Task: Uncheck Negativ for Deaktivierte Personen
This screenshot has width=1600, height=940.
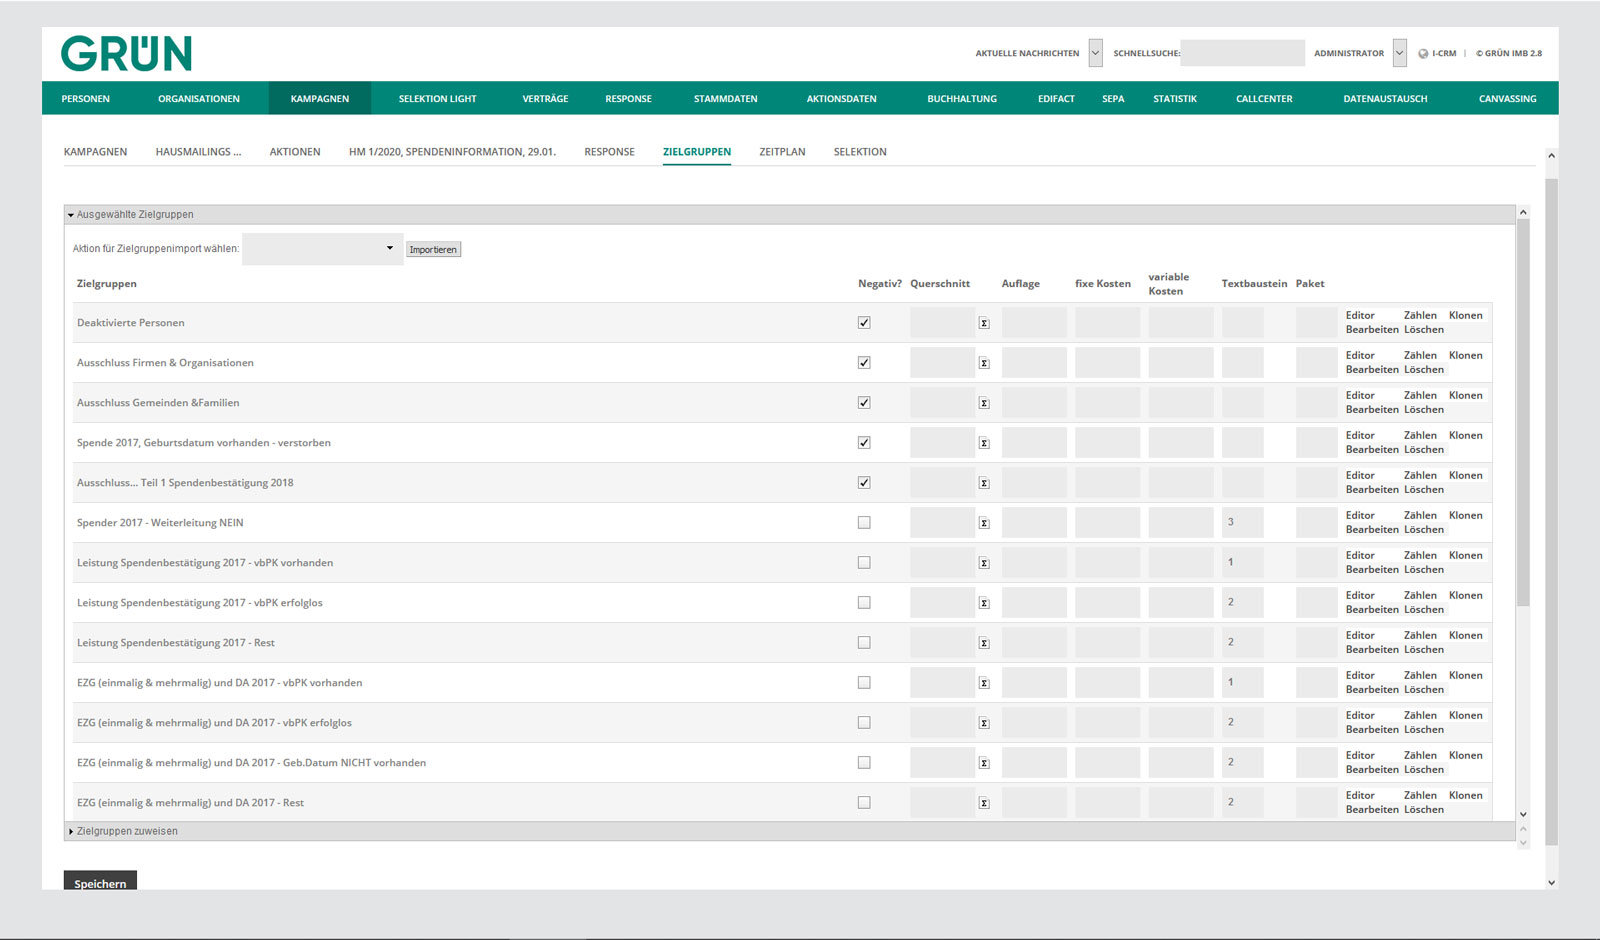Action: (x=864, y=323)
